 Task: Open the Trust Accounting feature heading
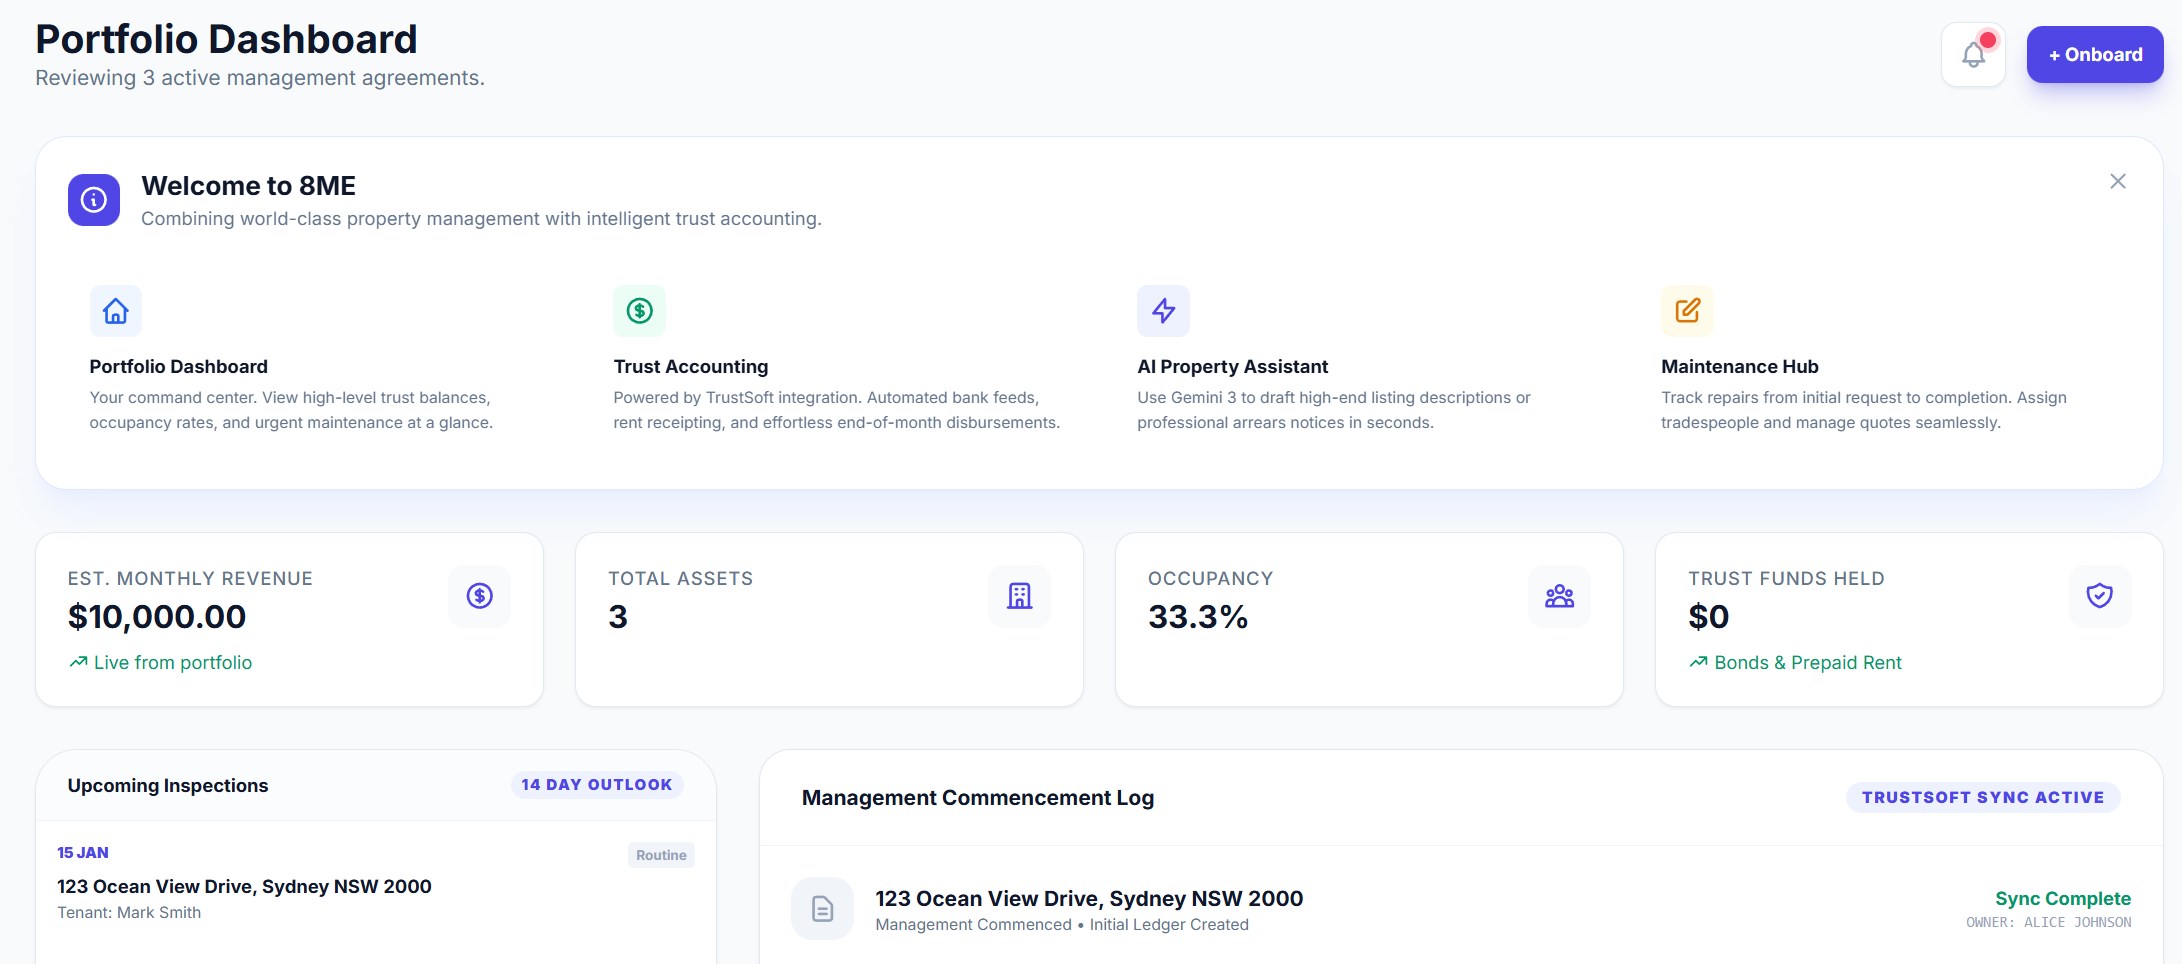pyautogui.click(x=691, y=366)
